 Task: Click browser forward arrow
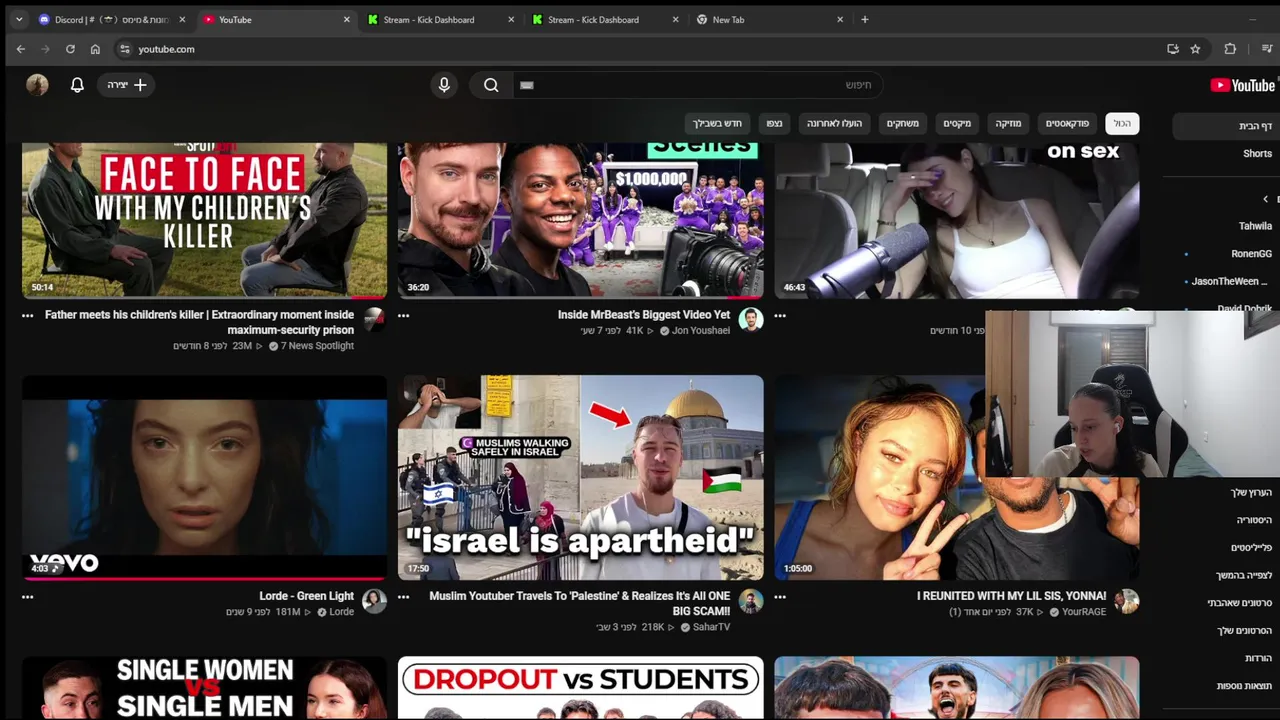45,49
